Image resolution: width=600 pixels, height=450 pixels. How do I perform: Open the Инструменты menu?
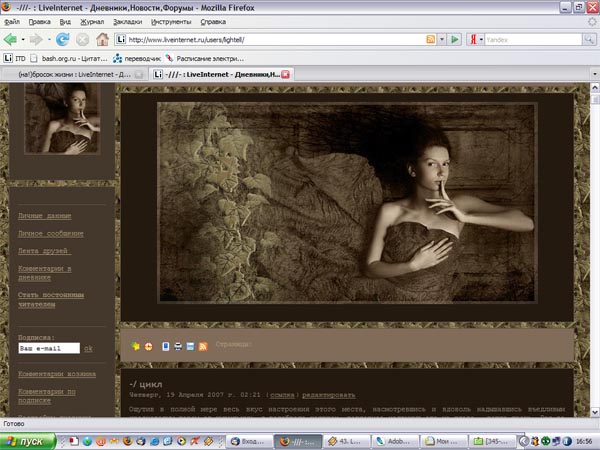tap(171, 22)
